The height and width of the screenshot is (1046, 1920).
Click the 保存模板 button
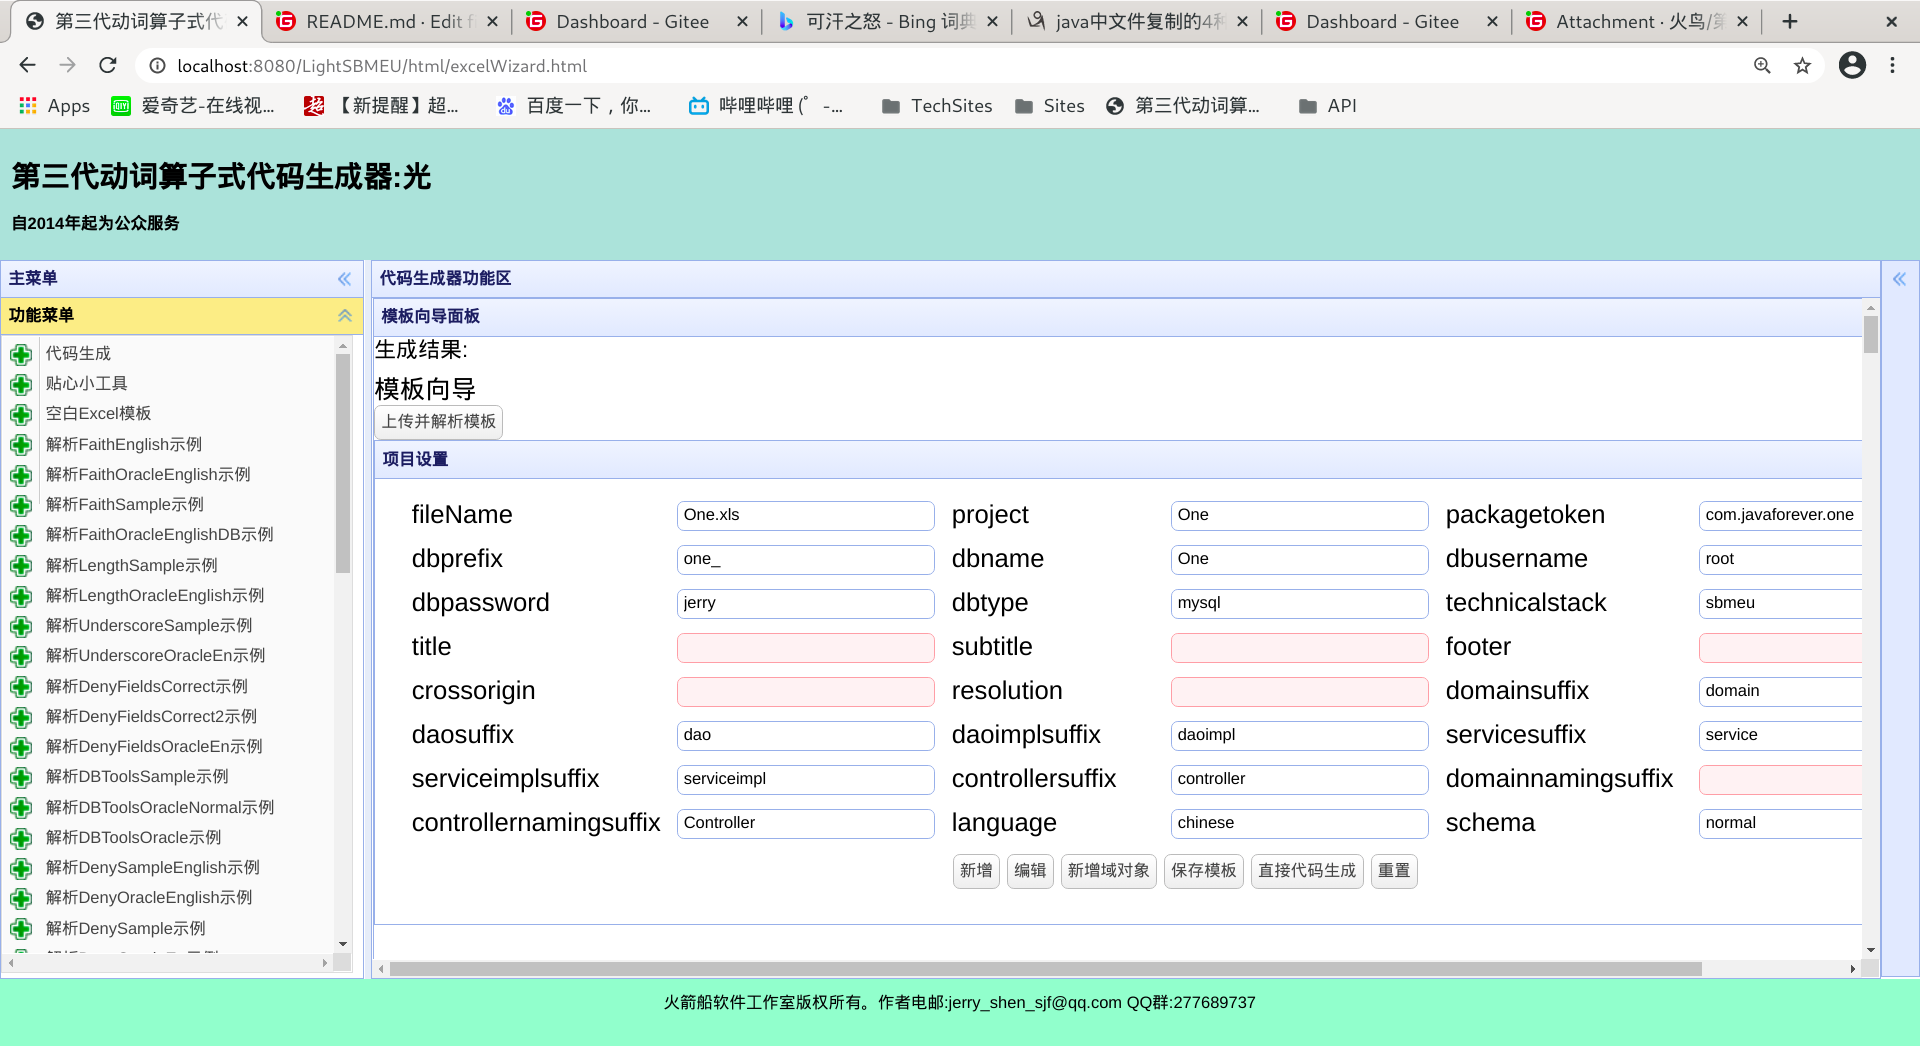tap(1204, 871)
